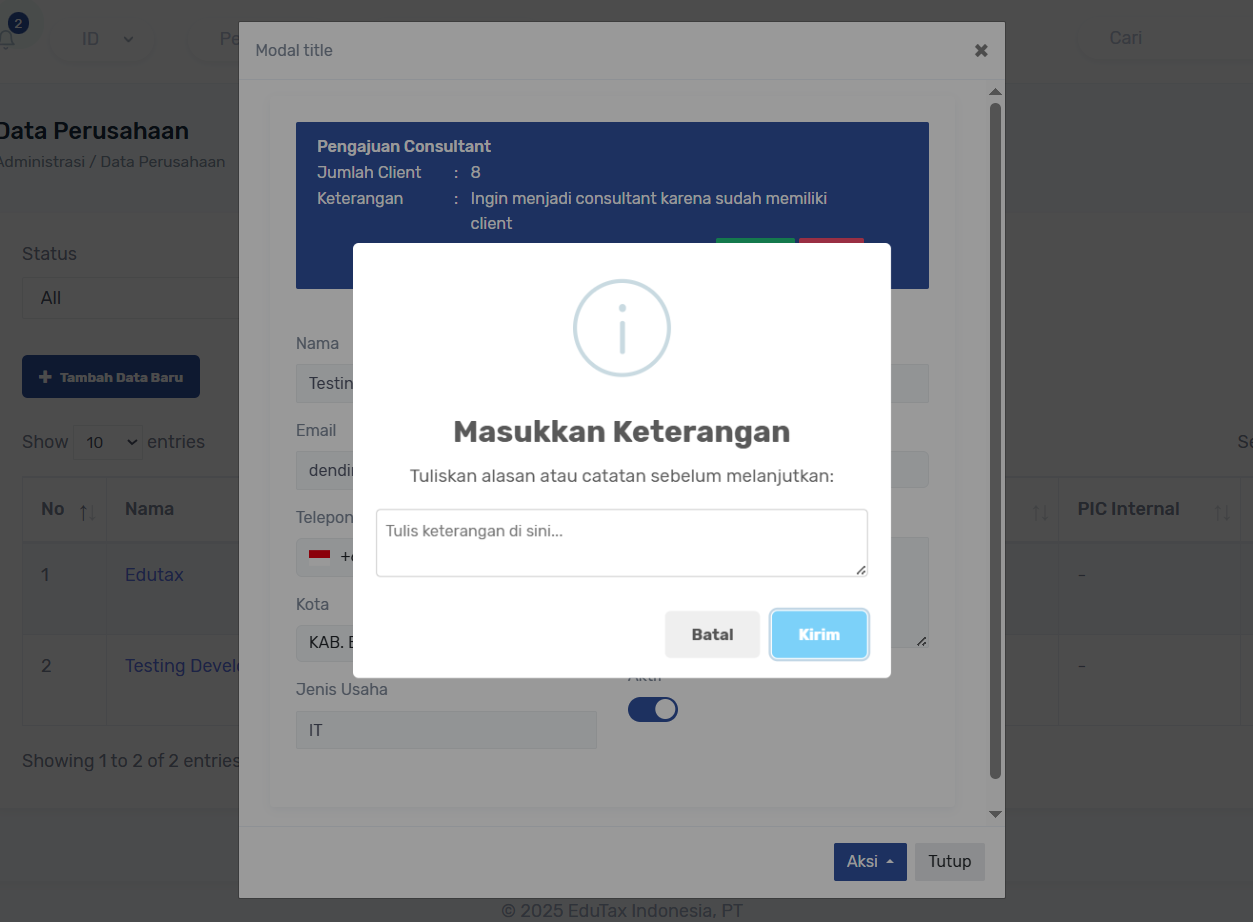1253x922 pixels.
Task: Sort table by No column arrows
Action: coord(87,511)
